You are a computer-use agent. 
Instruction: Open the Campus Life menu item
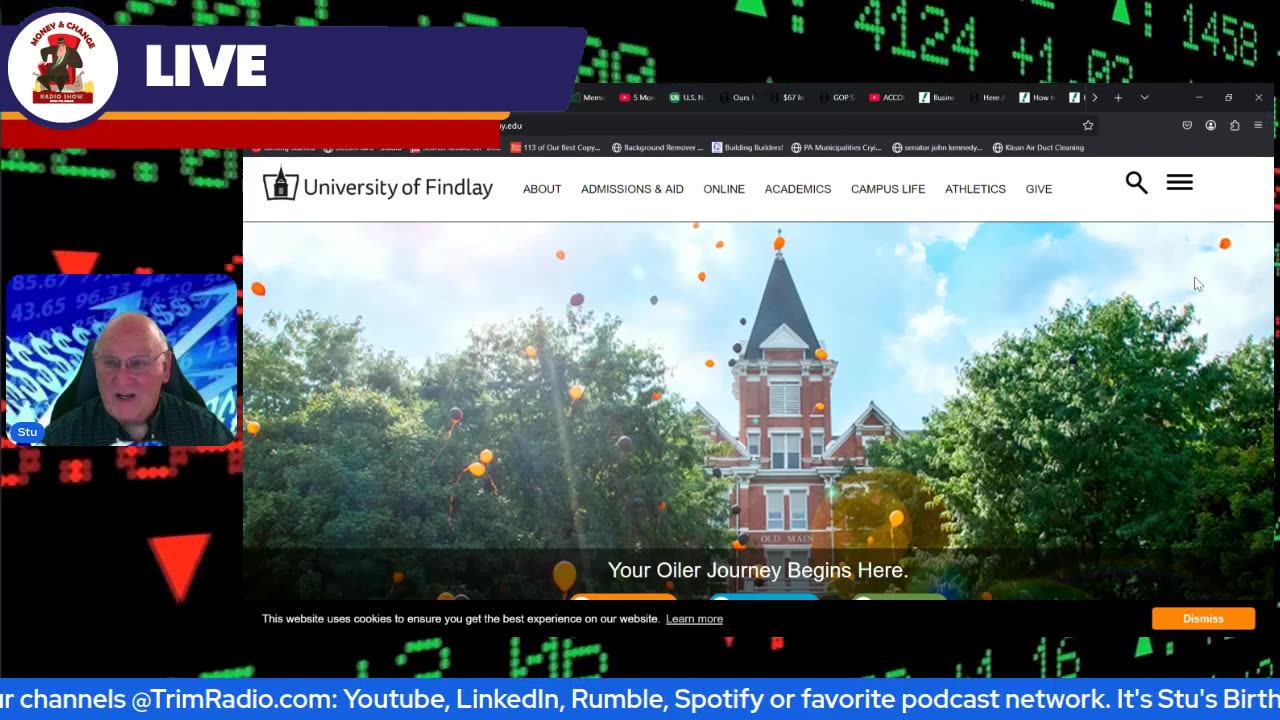pyautogui.click(x=888, y=189)
